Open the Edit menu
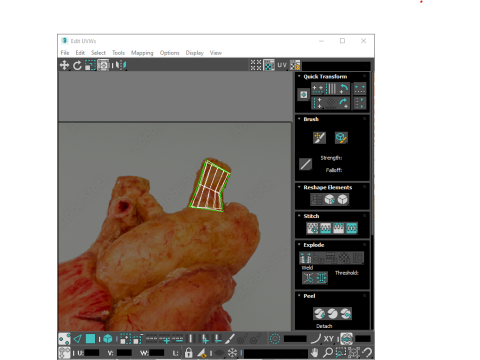Image resolution: width=480 pixels, height=360 pixels. tap(80, 53)
